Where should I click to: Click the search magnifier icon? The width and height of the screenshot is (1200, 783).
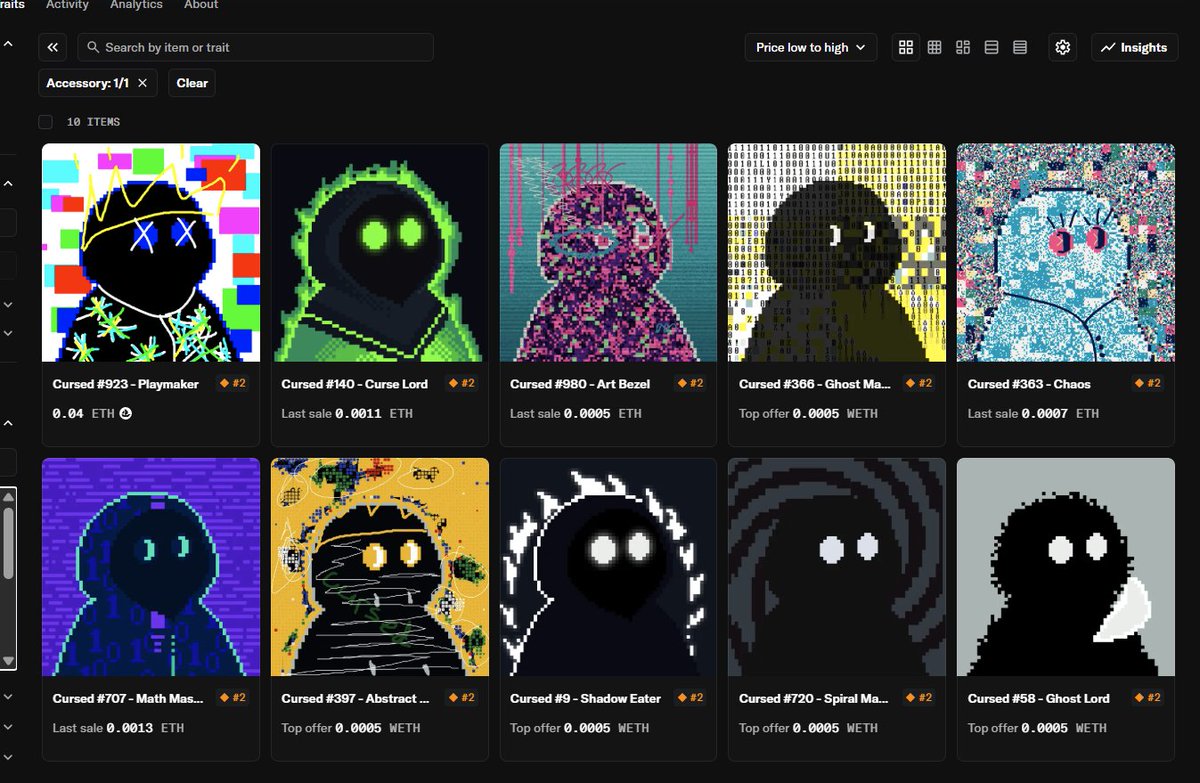point(93,47)
